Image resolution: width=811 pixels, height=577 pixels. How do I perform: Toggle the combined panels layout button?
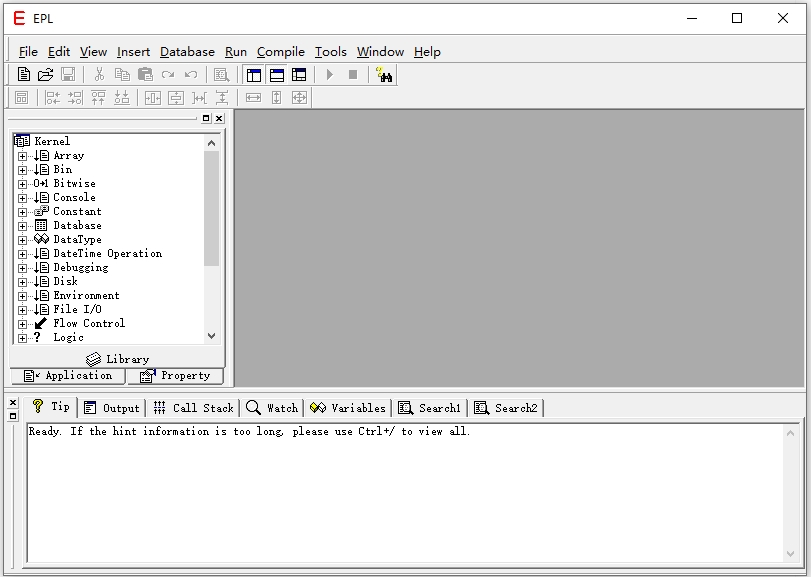(x=299, y=74)
